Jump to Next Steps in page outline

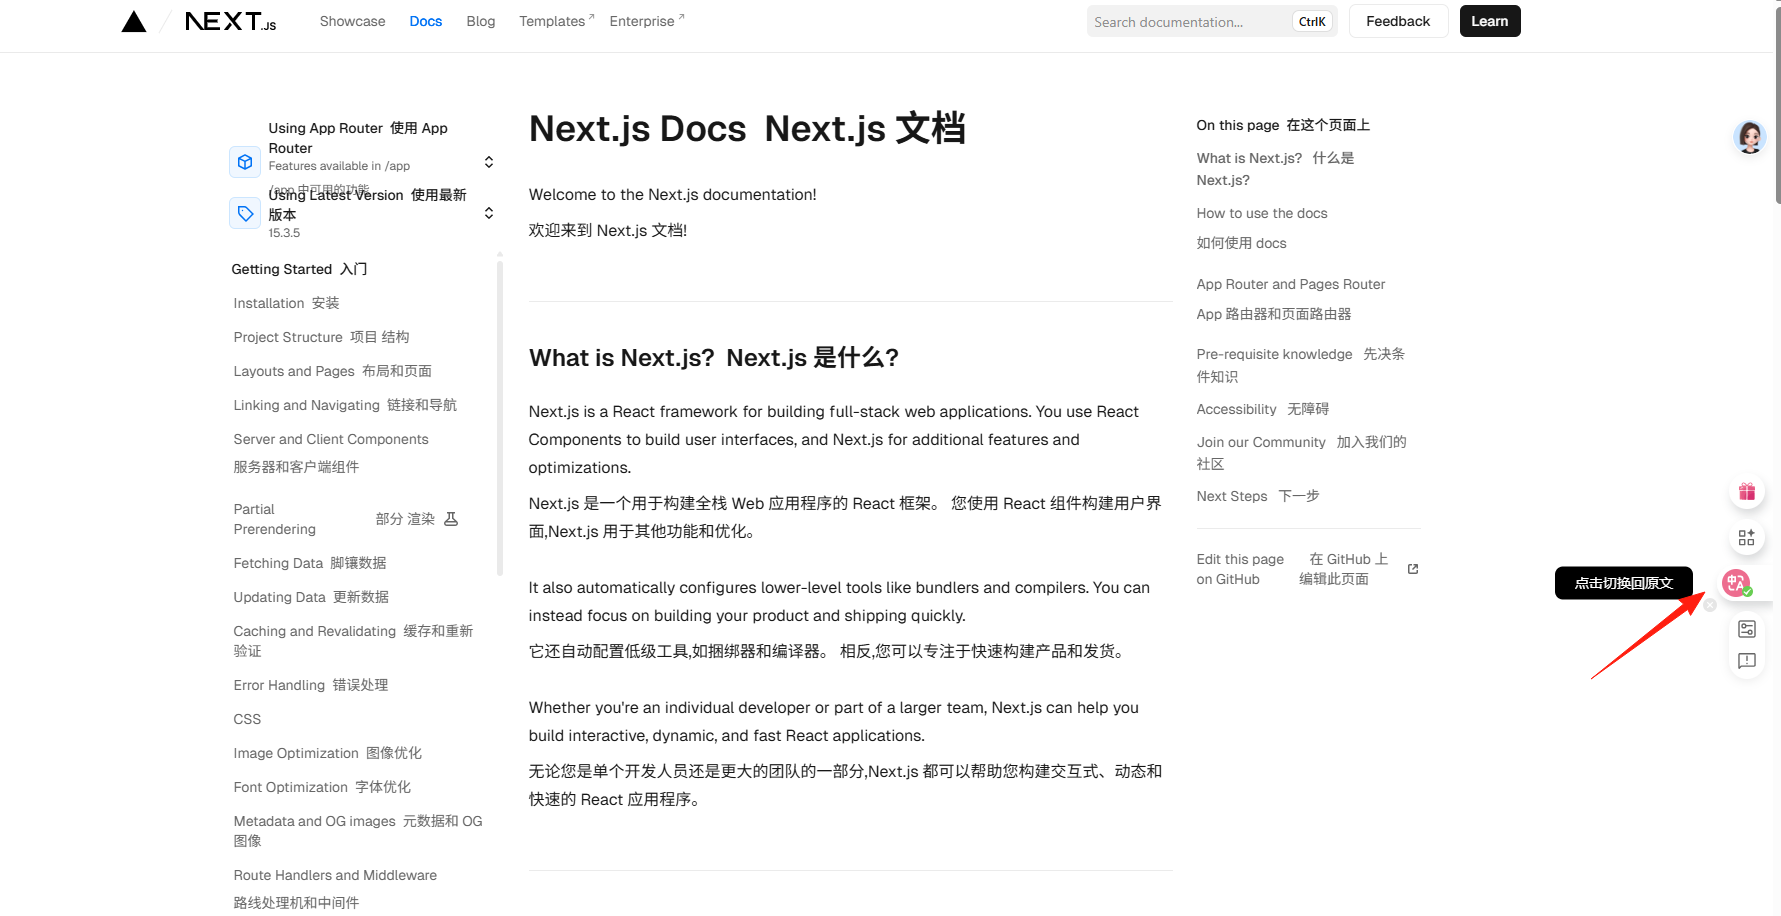coord(1258,496)
